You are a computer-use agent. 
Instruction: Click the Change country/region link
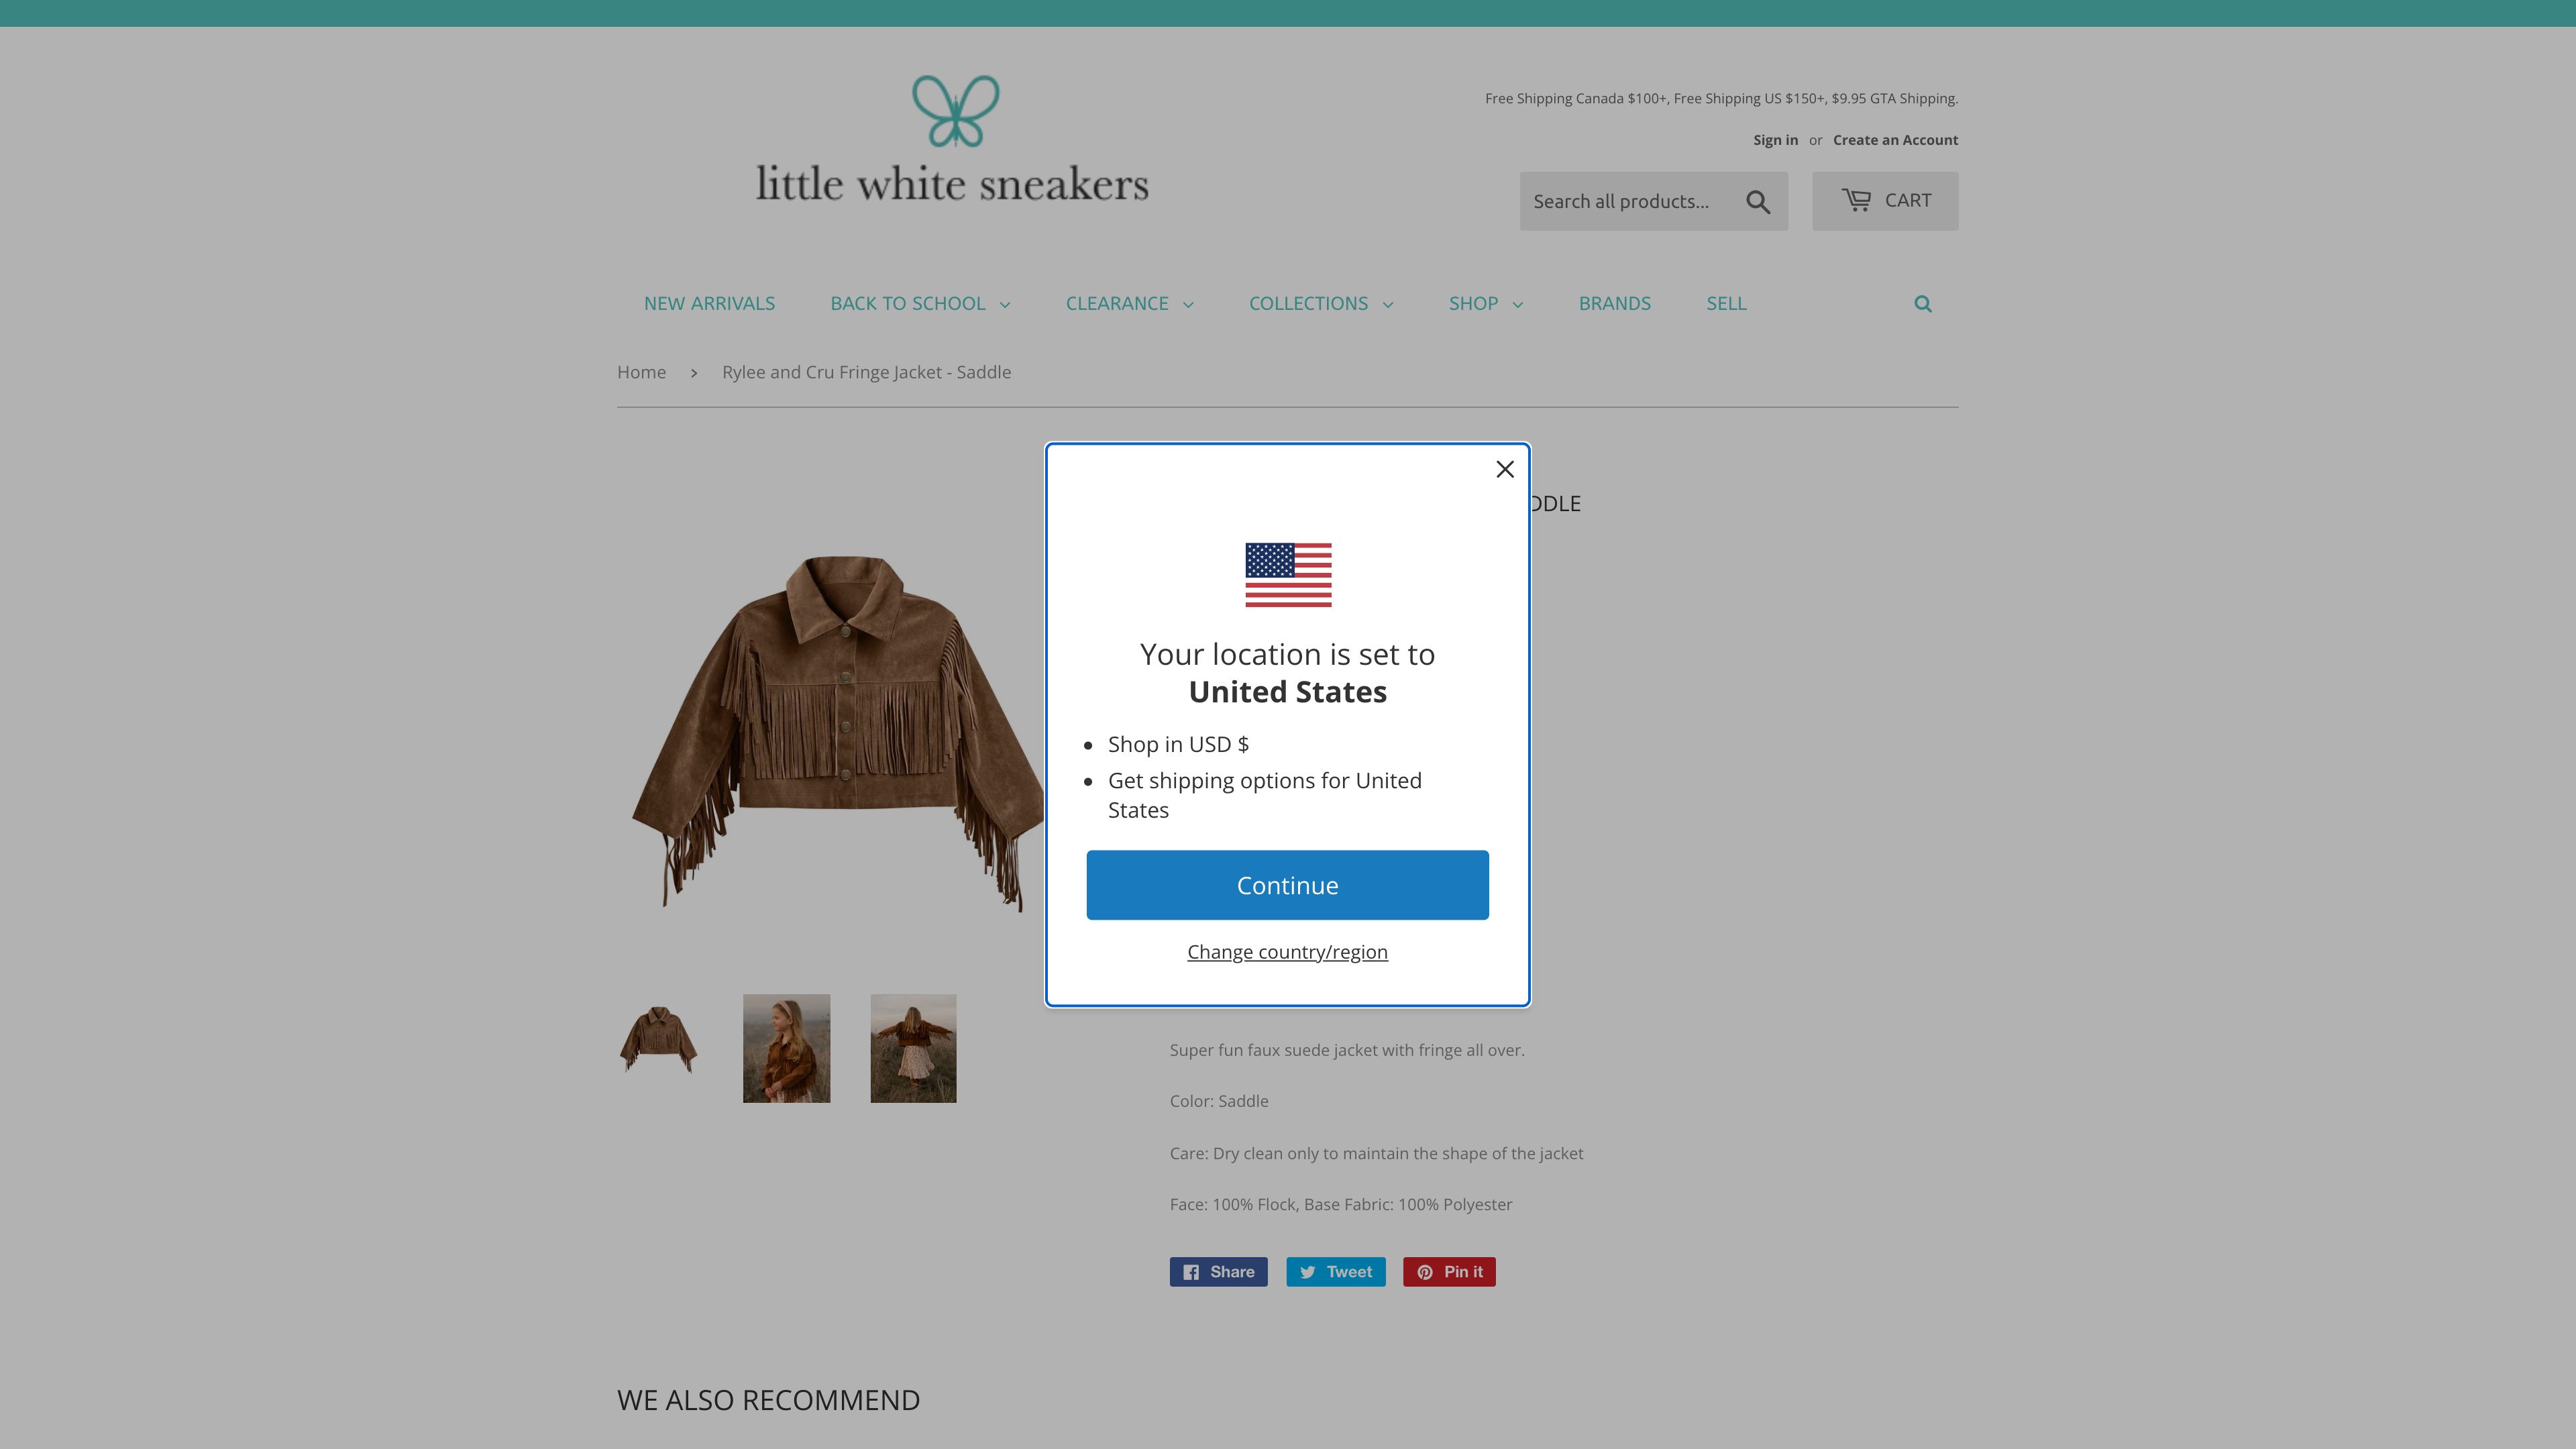[1287, 952]
